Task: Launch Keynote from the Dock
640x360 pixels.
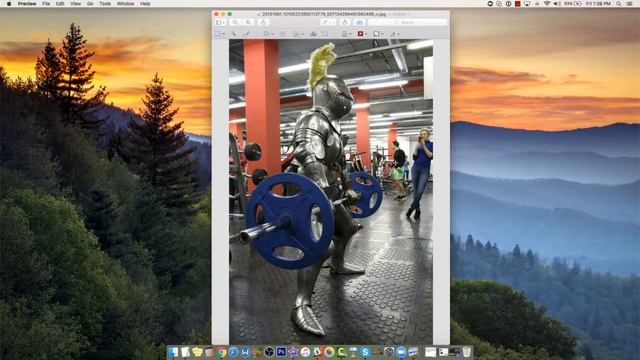Action: pyautogui.click(x=353, y=352)
